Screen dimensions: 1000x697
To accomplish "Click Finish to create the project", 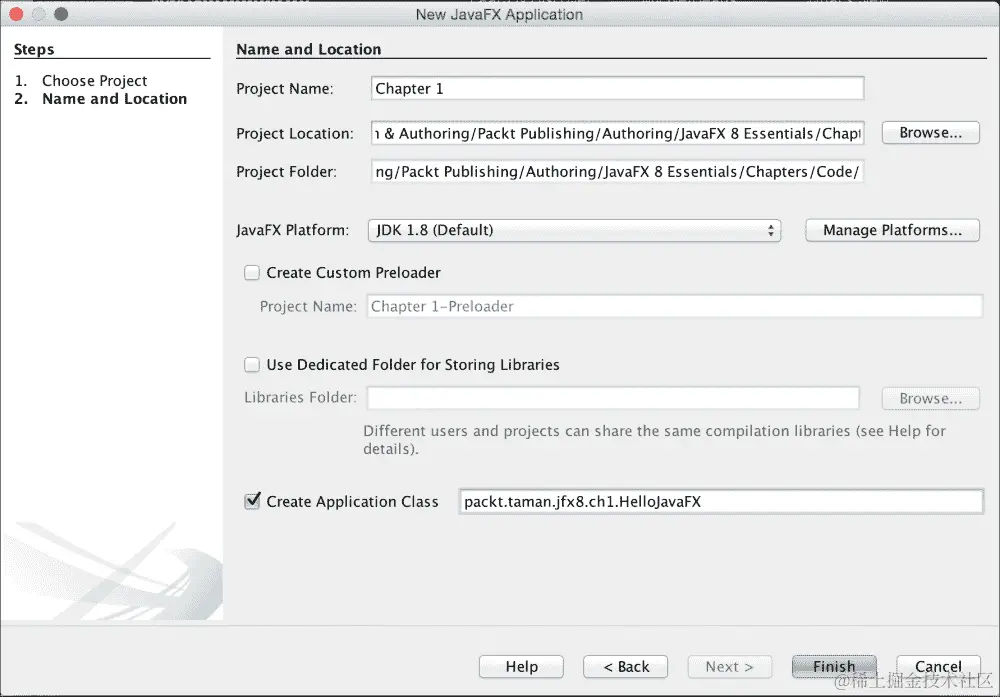I will 834,667.
